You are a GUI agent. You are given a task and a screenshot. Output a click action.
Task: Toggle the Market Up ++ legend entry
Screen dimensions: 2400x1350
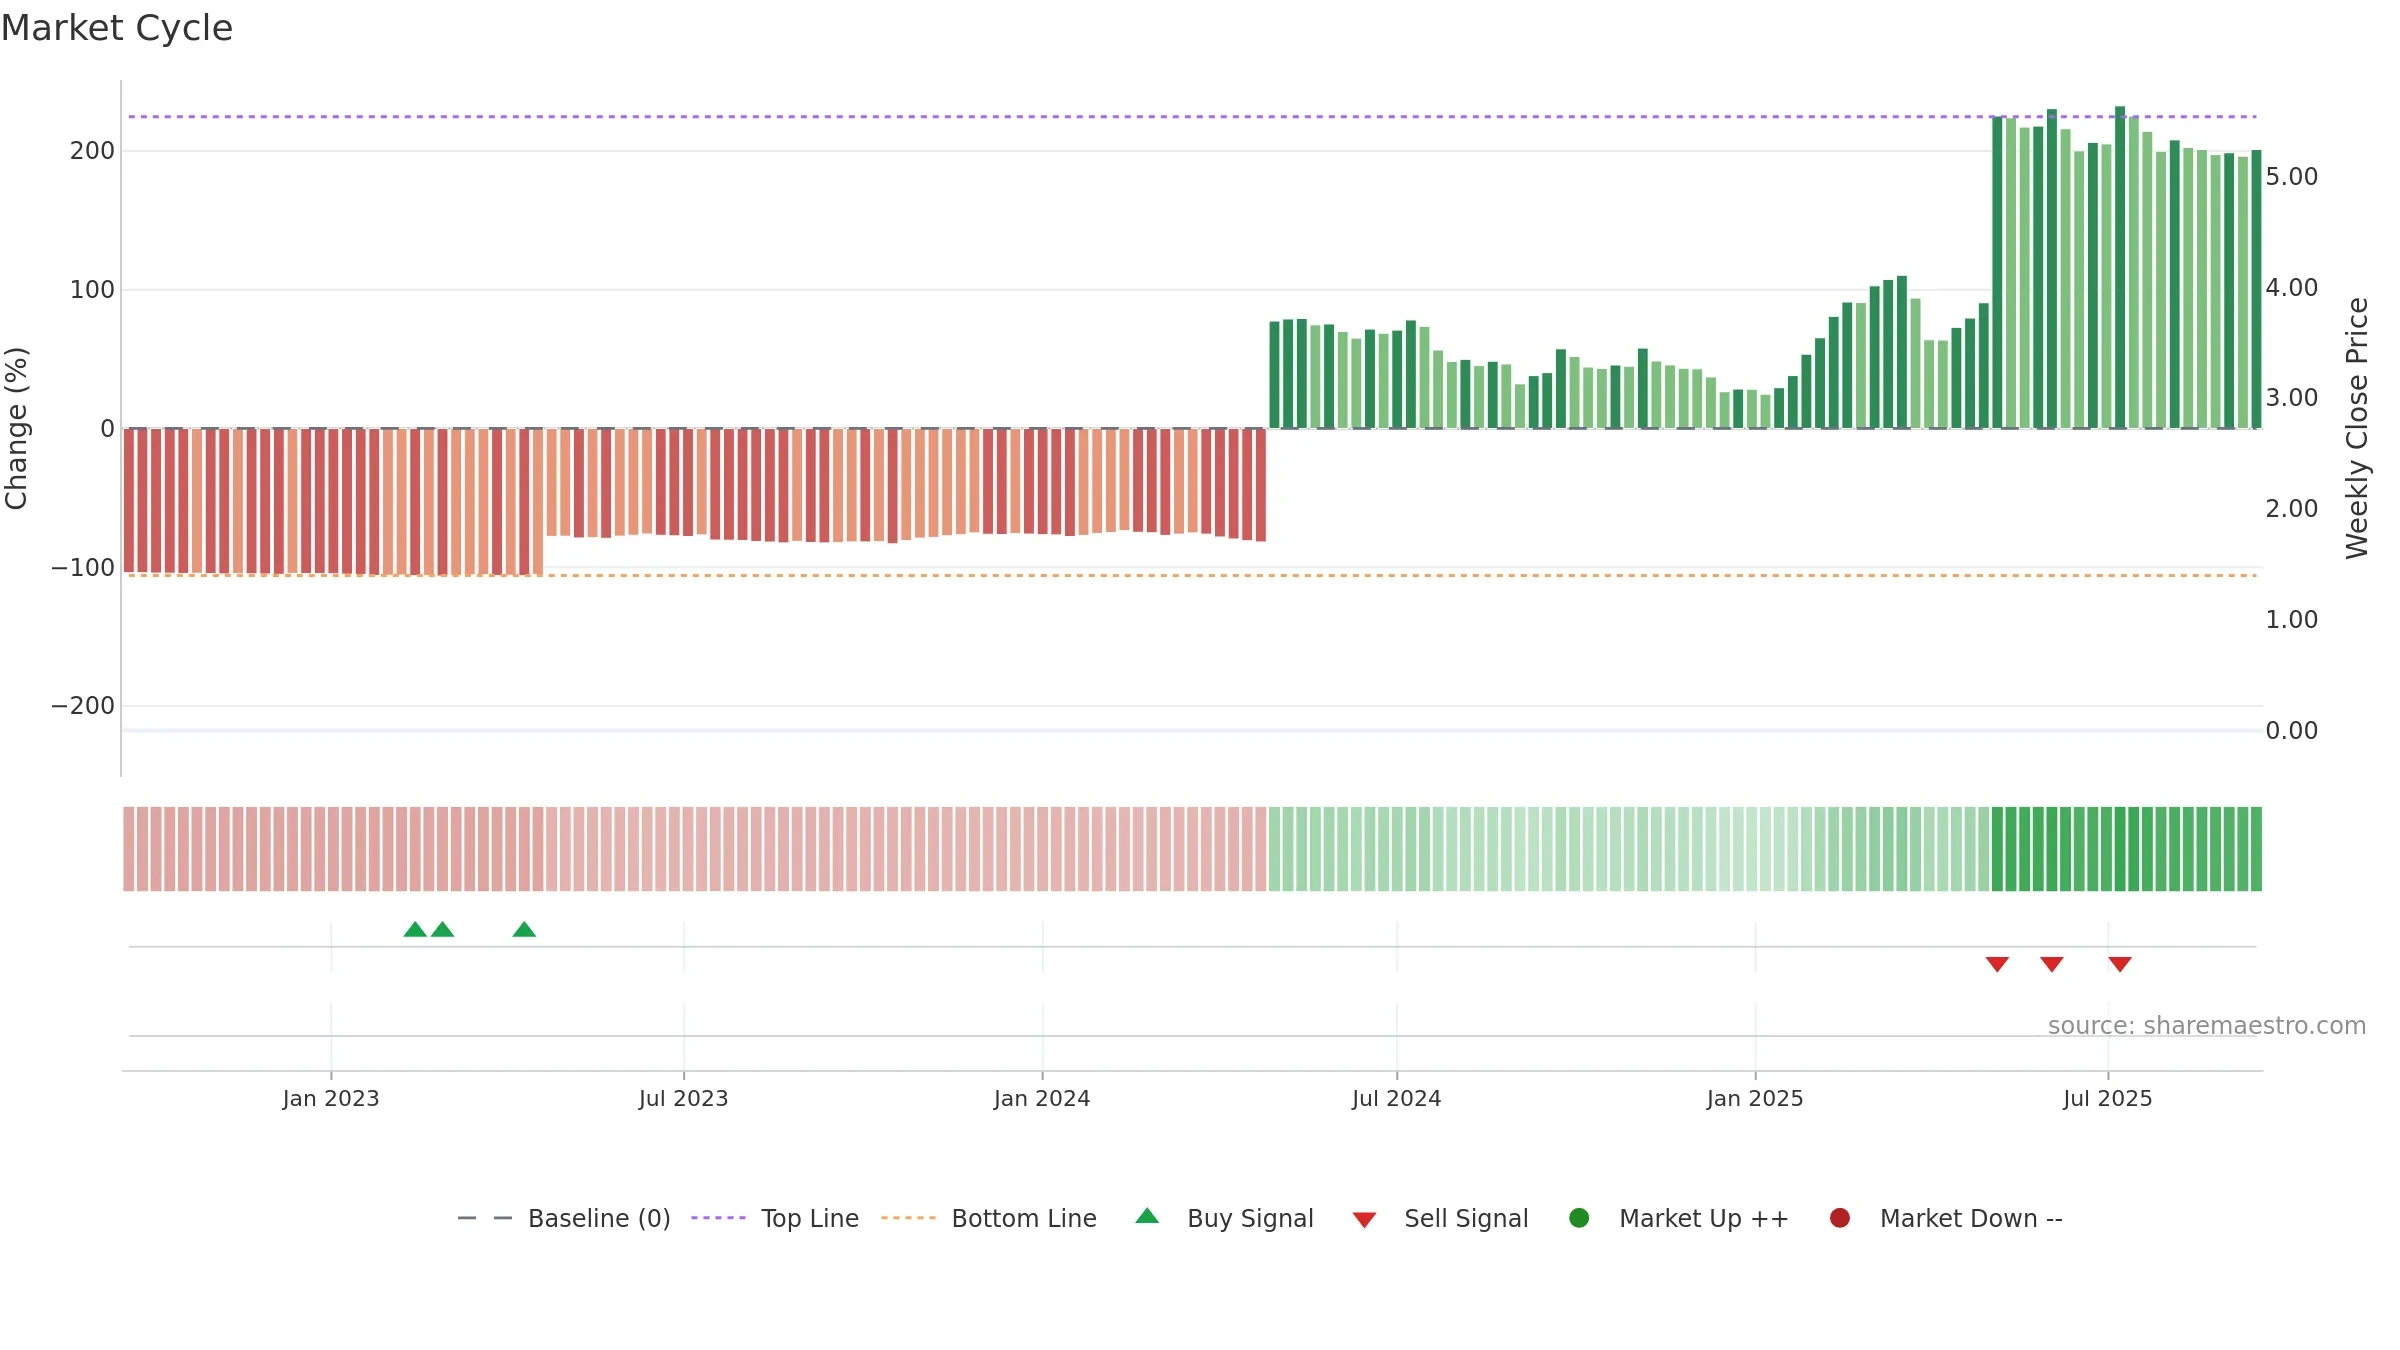click(x=1679, y=1218)
